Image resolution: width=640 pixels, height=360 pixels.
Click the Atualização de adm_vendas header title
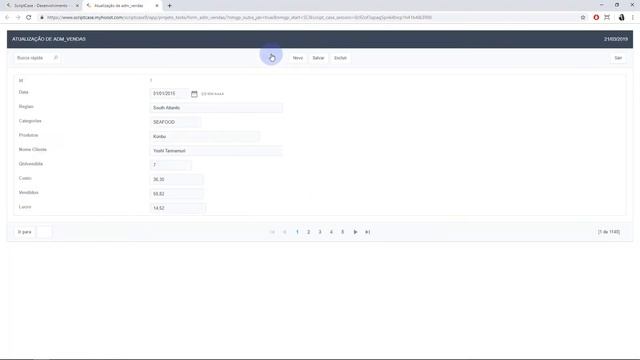[49, 39]
